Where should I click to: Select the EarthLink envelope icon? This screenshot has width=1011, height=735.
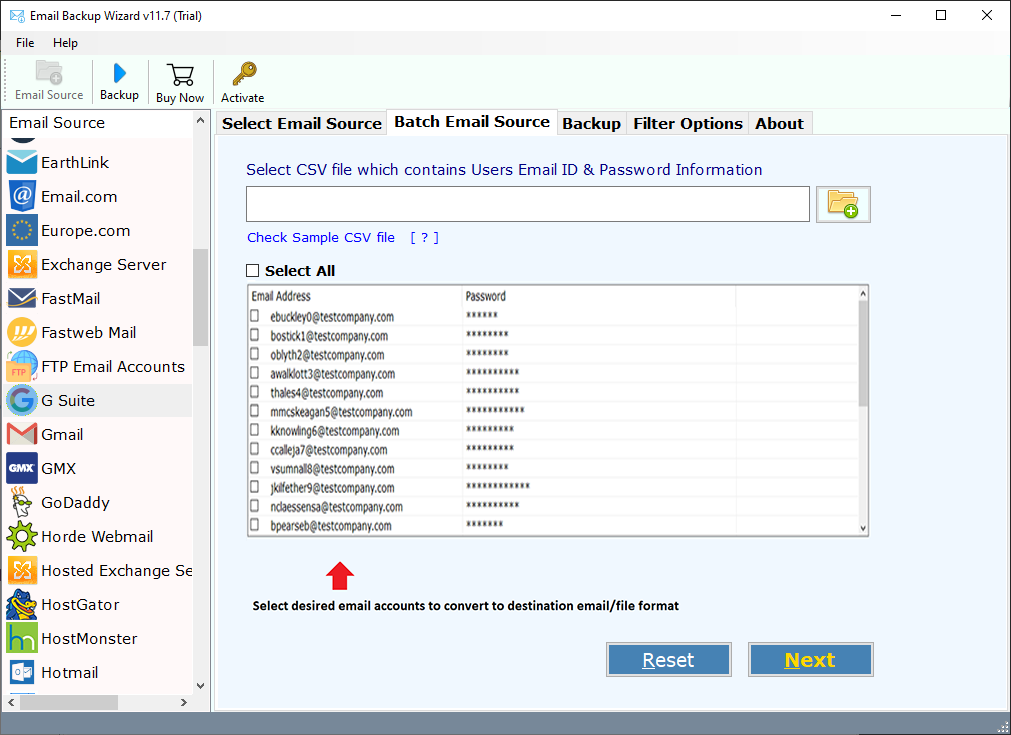coord(22,162)
